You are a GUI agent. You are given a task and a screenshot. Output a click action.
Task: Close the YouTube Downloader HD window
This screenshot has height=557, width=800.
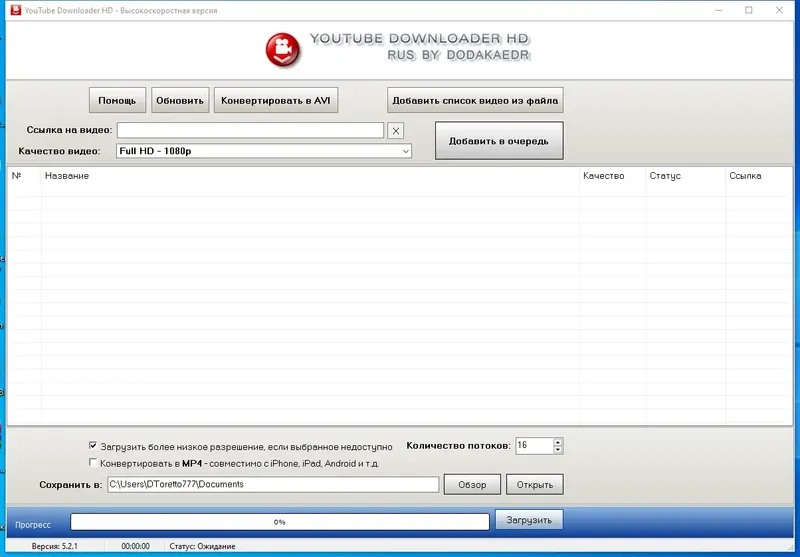779,10
